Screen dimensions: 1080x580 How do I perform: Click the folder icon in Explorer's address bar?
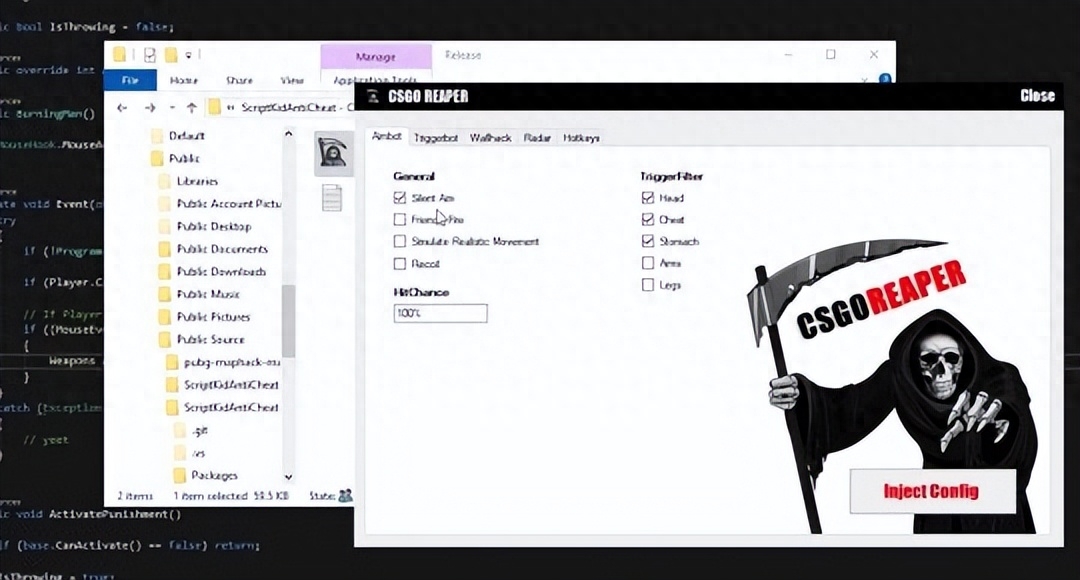click(x=214, y=107)
